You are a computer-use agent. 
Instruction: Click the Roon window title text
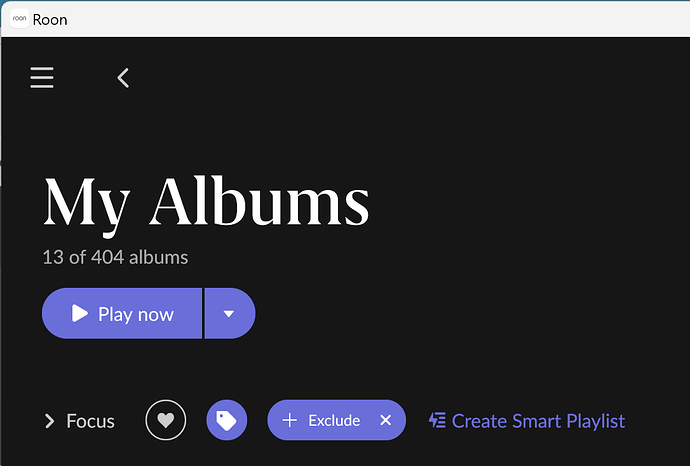tap(50, 20)
